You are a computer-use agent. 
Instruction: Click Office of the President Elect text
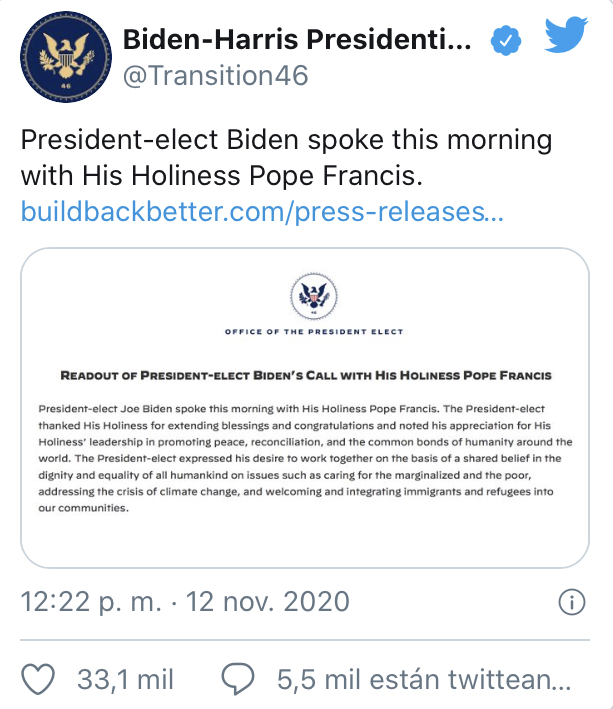click(314, 332)
